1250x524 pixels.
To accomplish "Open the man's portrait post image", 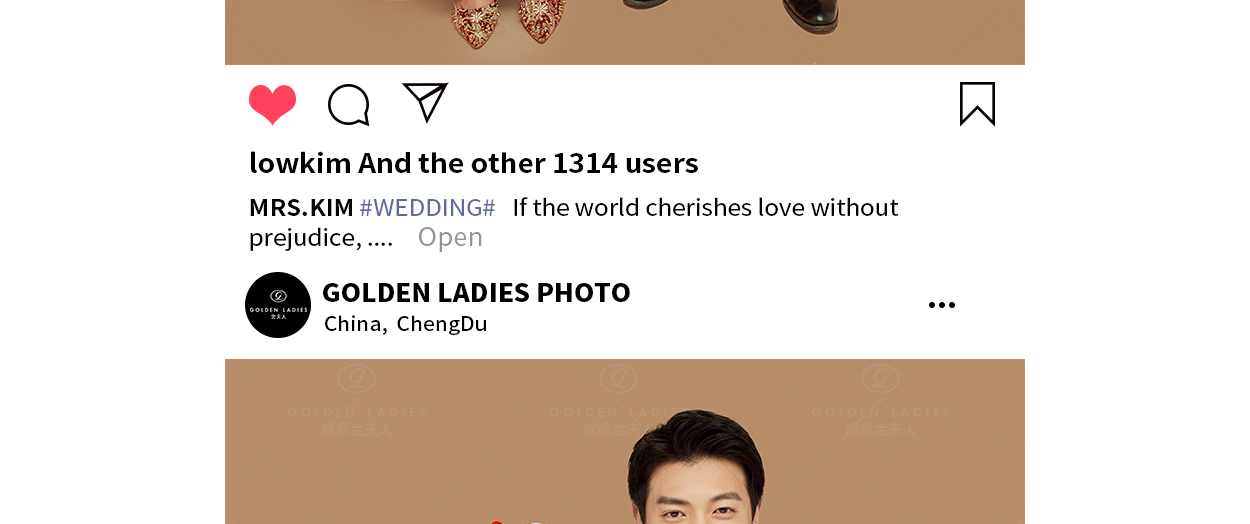I will tap(625, 441).
